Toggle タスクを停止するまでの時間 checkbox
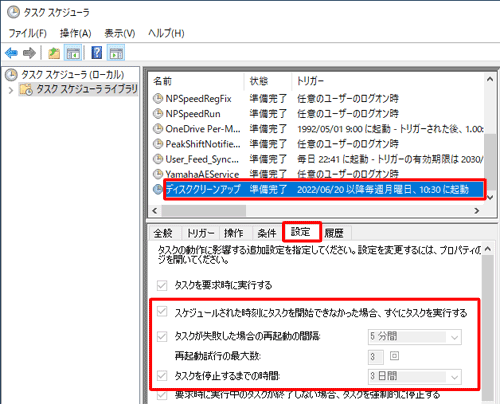 (162, 376)
